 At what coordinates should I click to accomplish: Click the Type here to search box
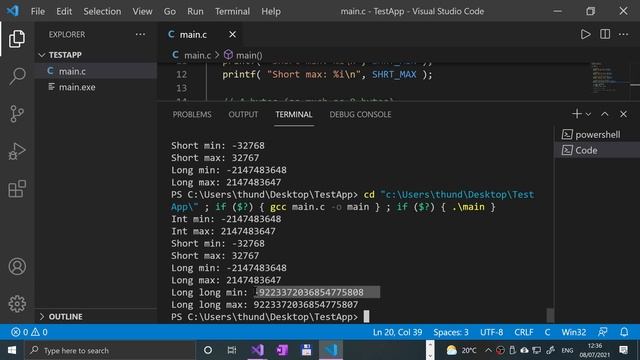point(110,350)
